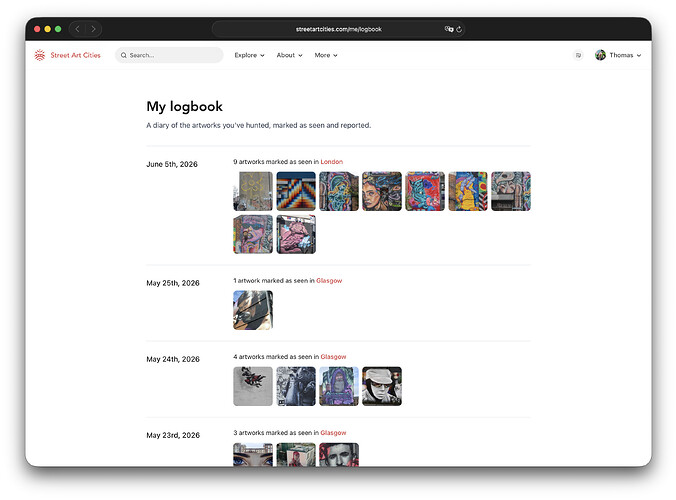
Task: Reload the page with the refresh icon
Action: click(x=459, y=29)
